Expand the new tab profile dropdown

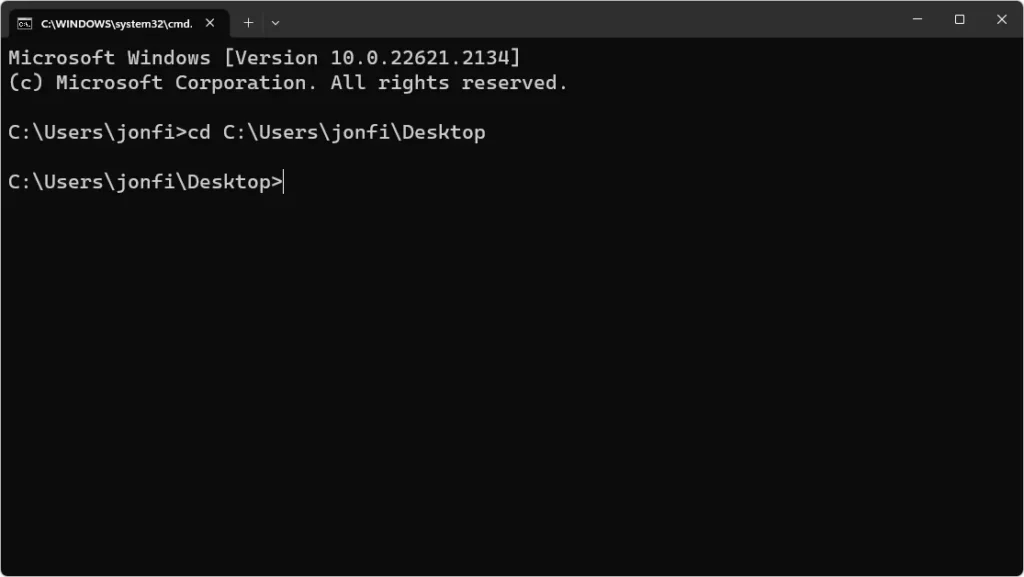point(275,22)
